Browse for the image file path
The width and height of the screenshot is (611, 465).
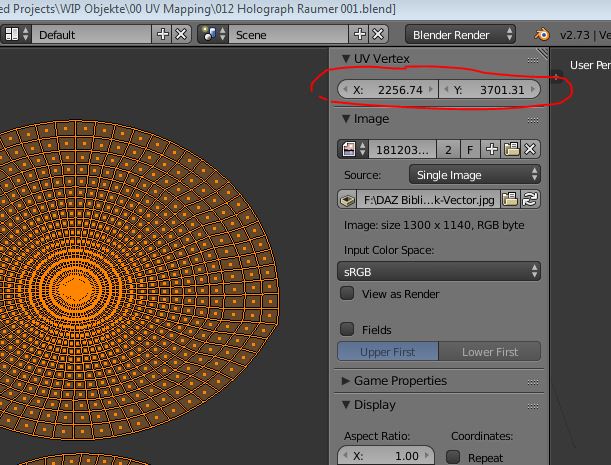tap(510, 200)
